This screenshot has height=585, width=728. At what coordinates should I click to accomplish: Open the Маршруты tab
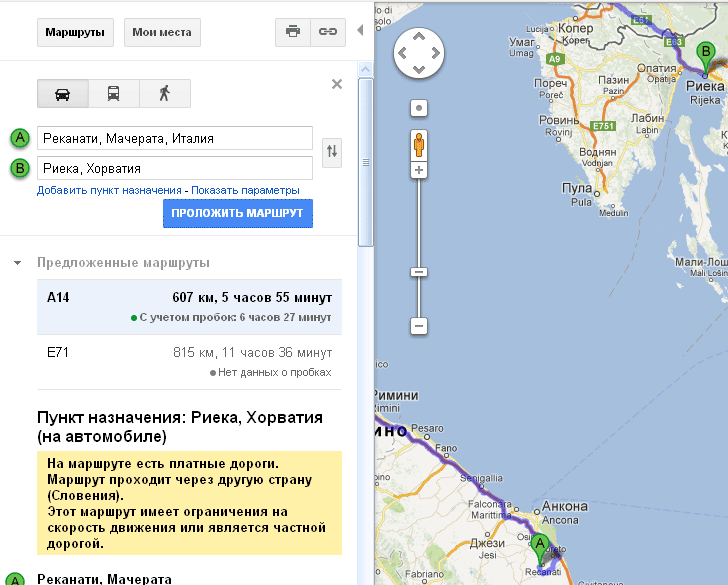75,32
